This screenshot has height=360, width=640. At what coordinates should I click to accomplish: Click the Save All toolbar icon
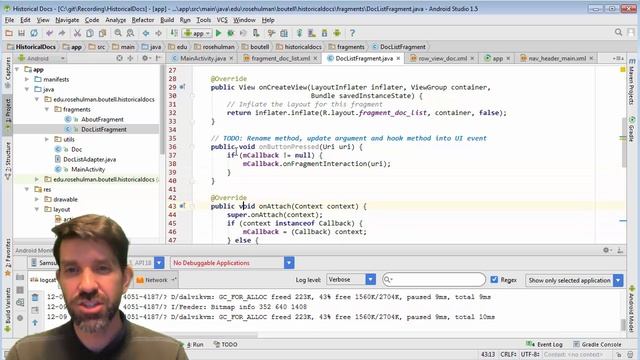pos(21,33)
